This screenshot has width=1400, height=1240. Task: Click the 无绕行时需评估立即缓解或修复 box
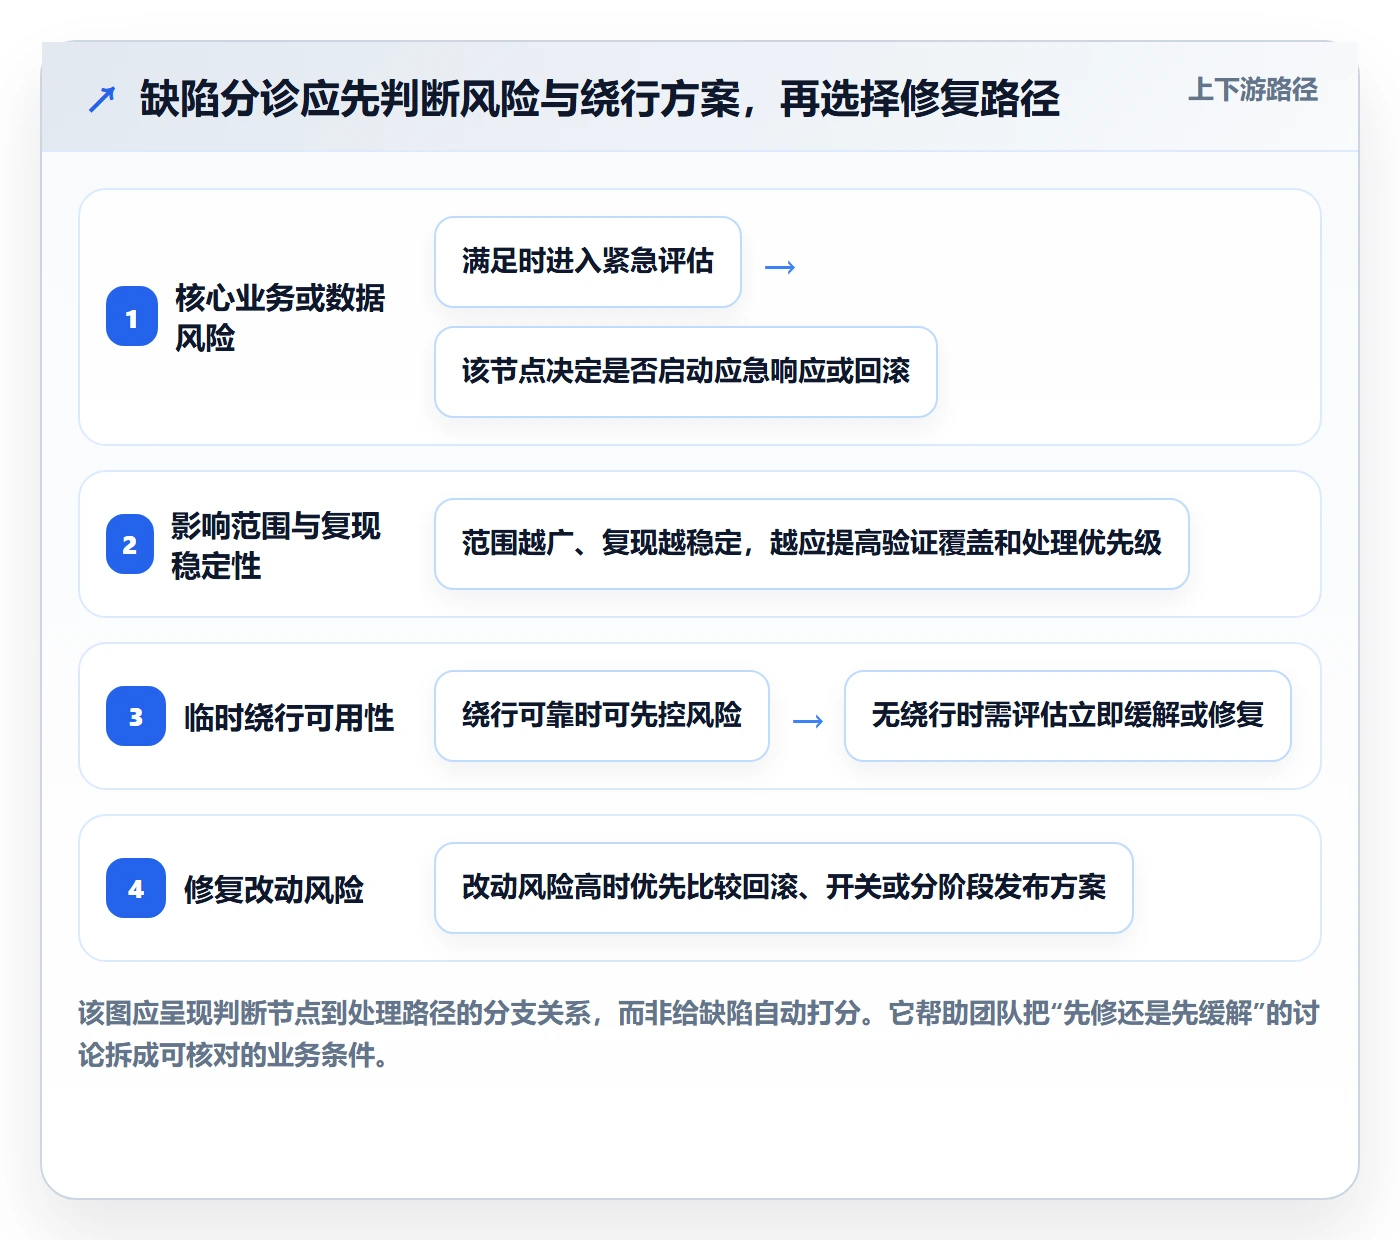(x=1068, y=716)
